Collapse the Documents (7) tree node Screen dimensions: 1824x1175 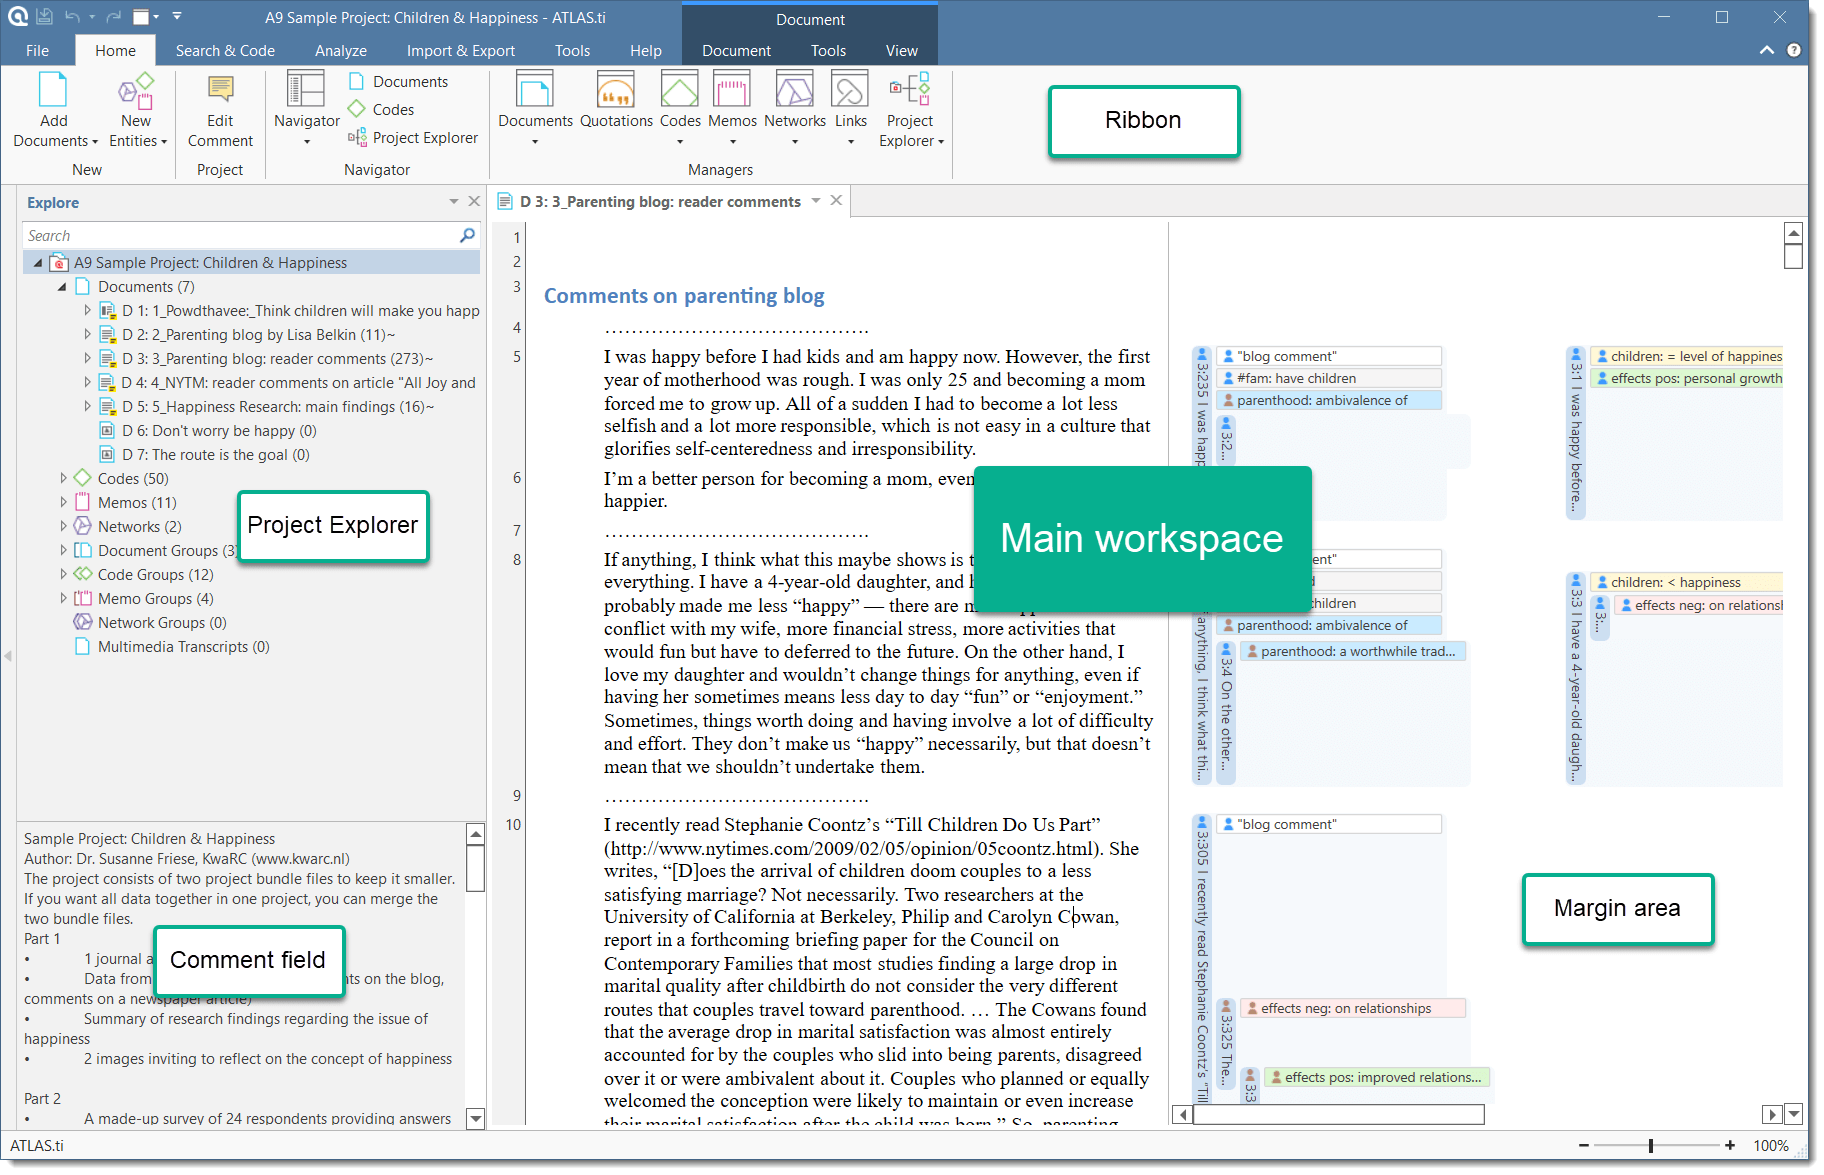(x=63, y=287)
